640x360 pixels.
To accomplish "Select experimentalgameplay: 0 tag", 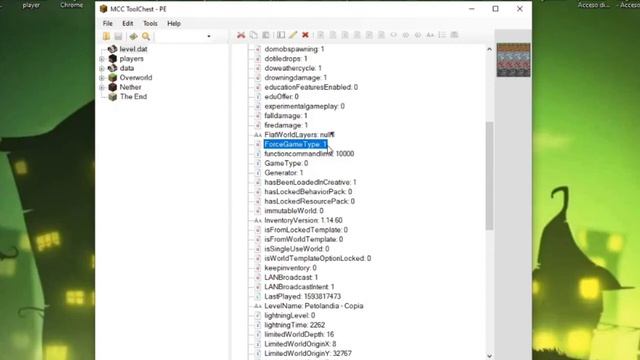I will 304,106.
